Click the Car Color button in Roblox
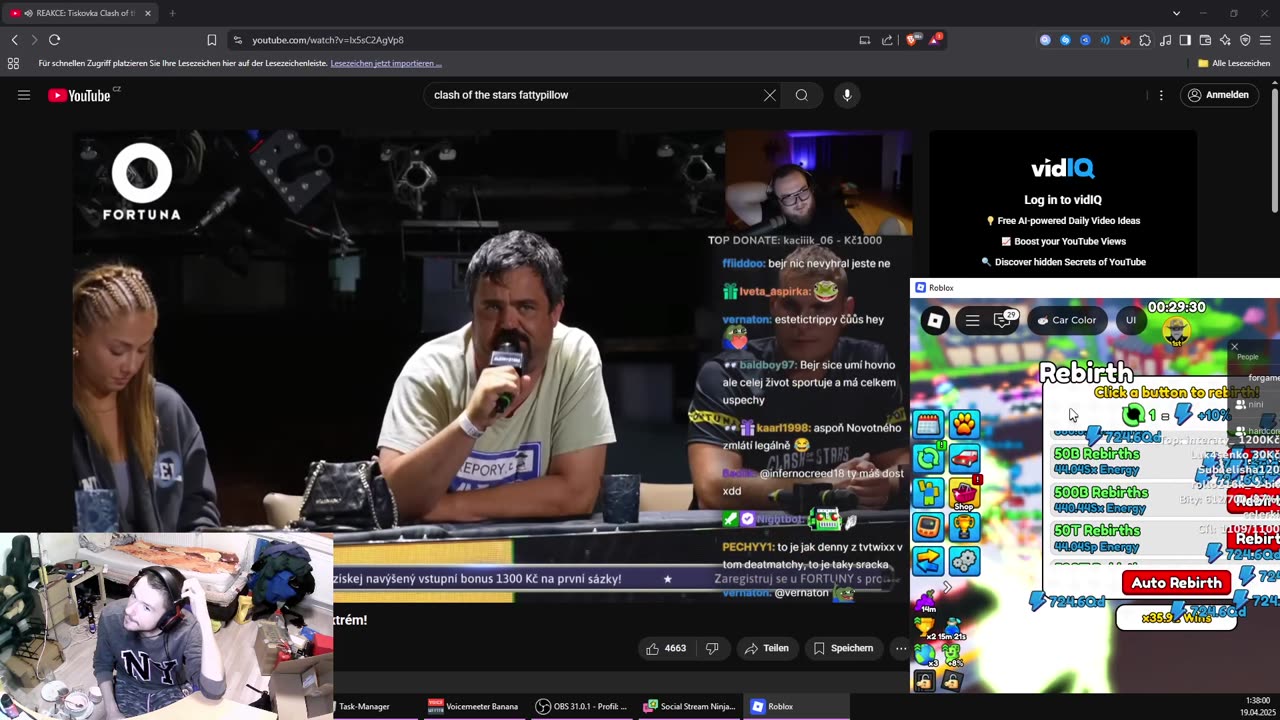The height and width of the screenshot is (720, 1280). pyautogui.click(x=1067, y=320)
